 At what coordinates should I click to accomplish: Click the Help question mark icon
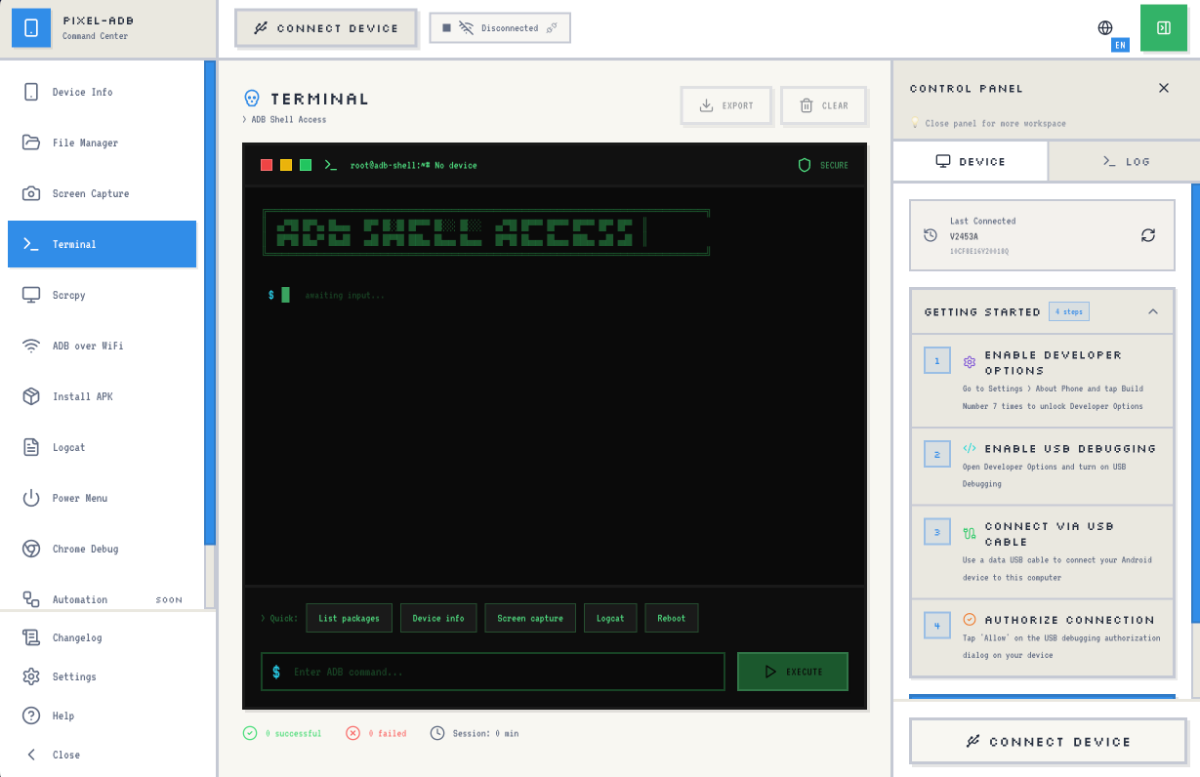(x=31, y=716)
